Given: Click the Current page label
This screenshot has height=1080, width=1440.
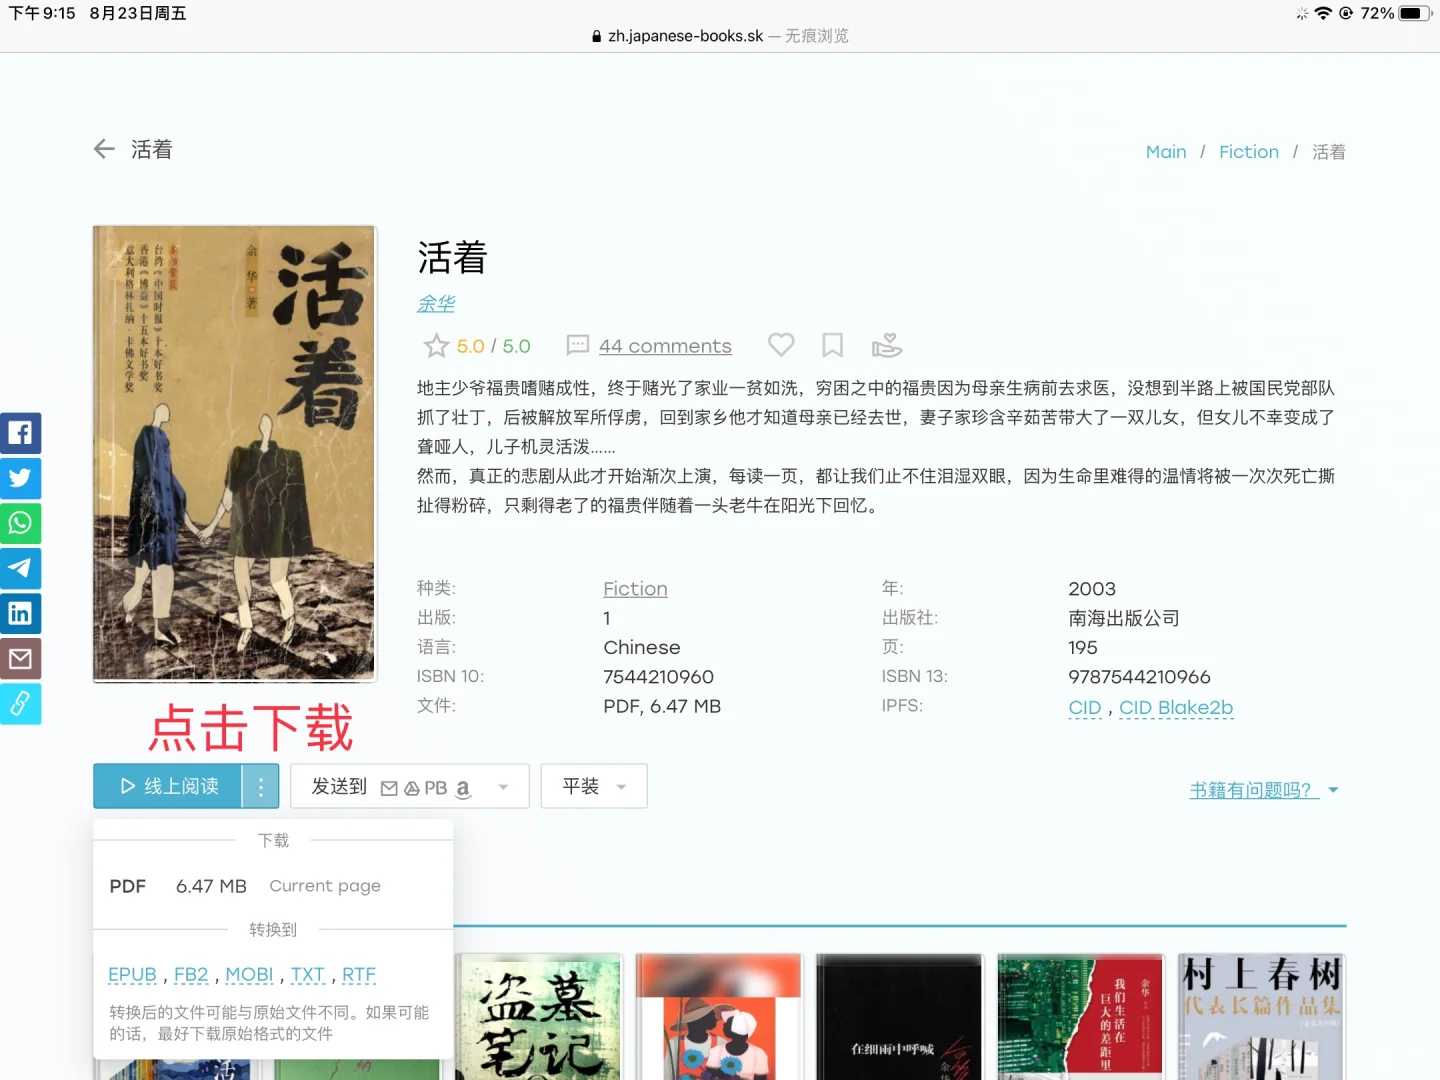Looking at the screenshot, I should 325,886.
